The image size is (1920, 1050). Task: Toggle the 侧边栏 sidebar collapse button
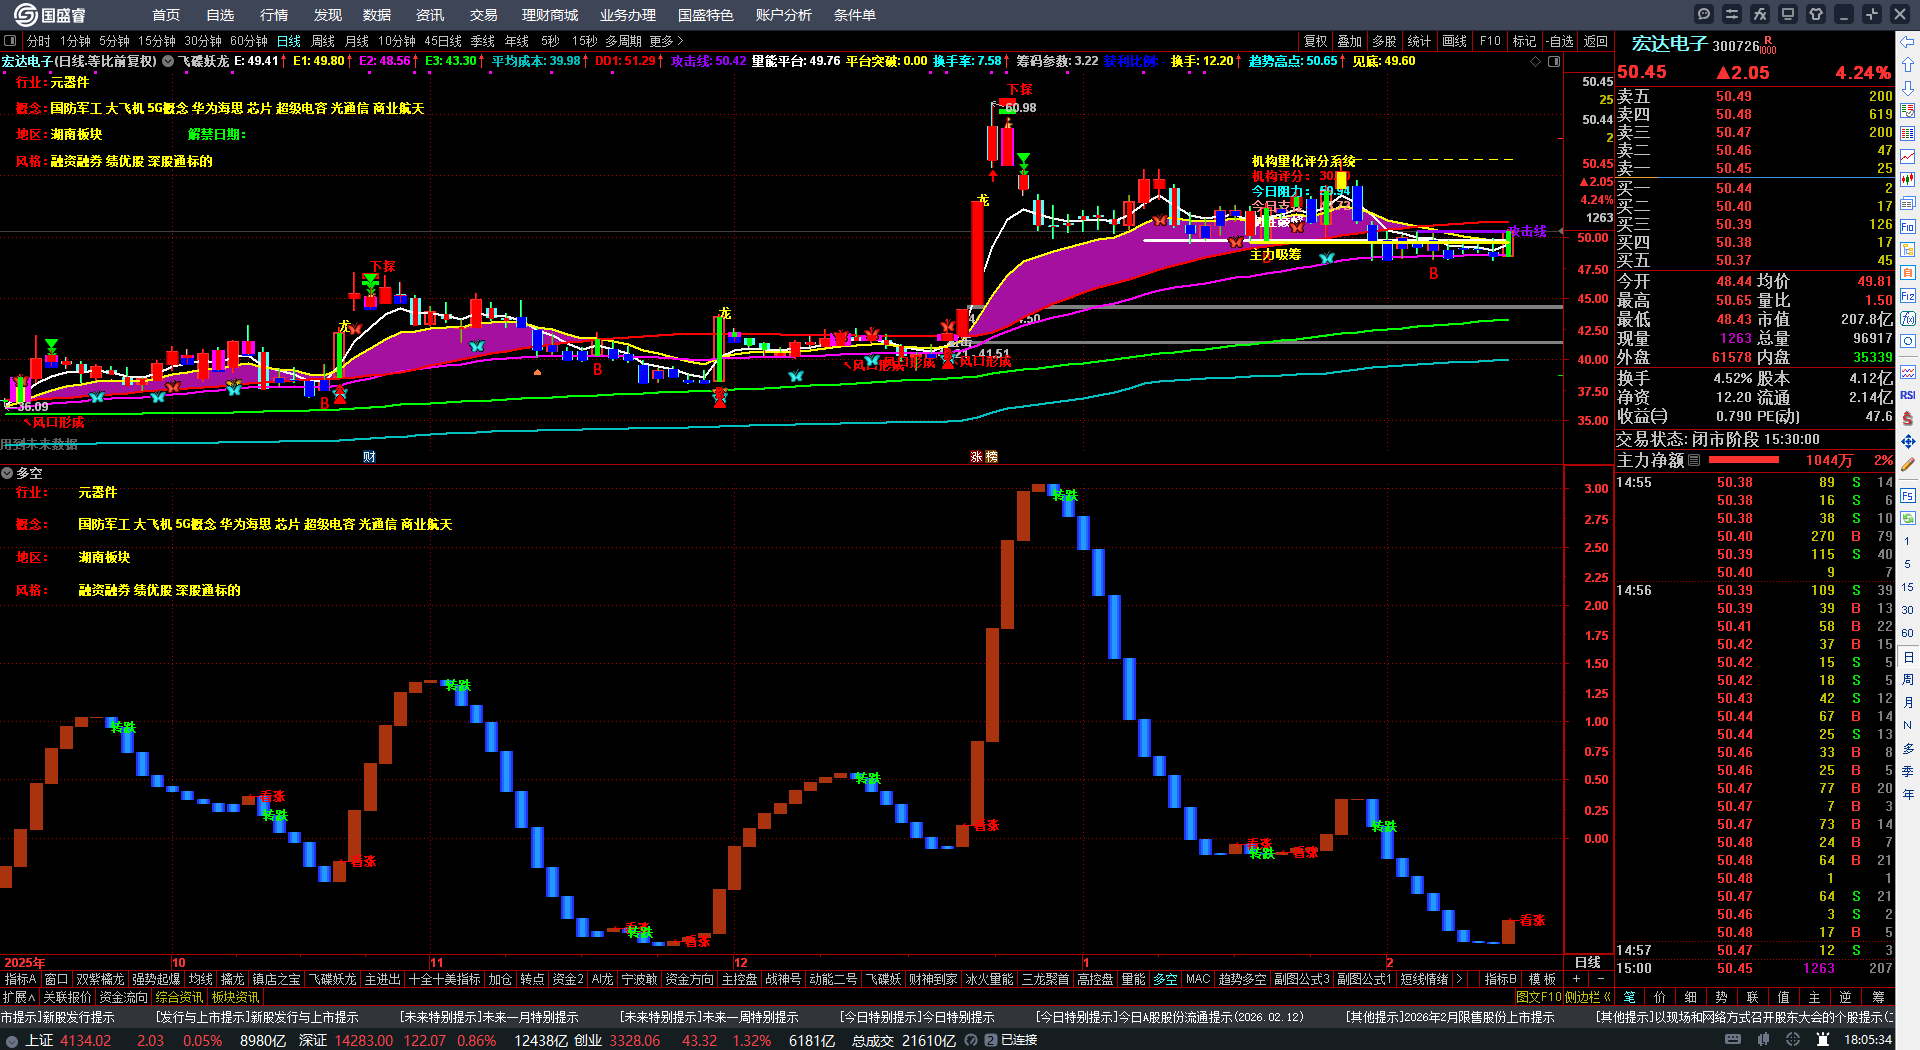pyautogui.click(x=1587, y=997)
